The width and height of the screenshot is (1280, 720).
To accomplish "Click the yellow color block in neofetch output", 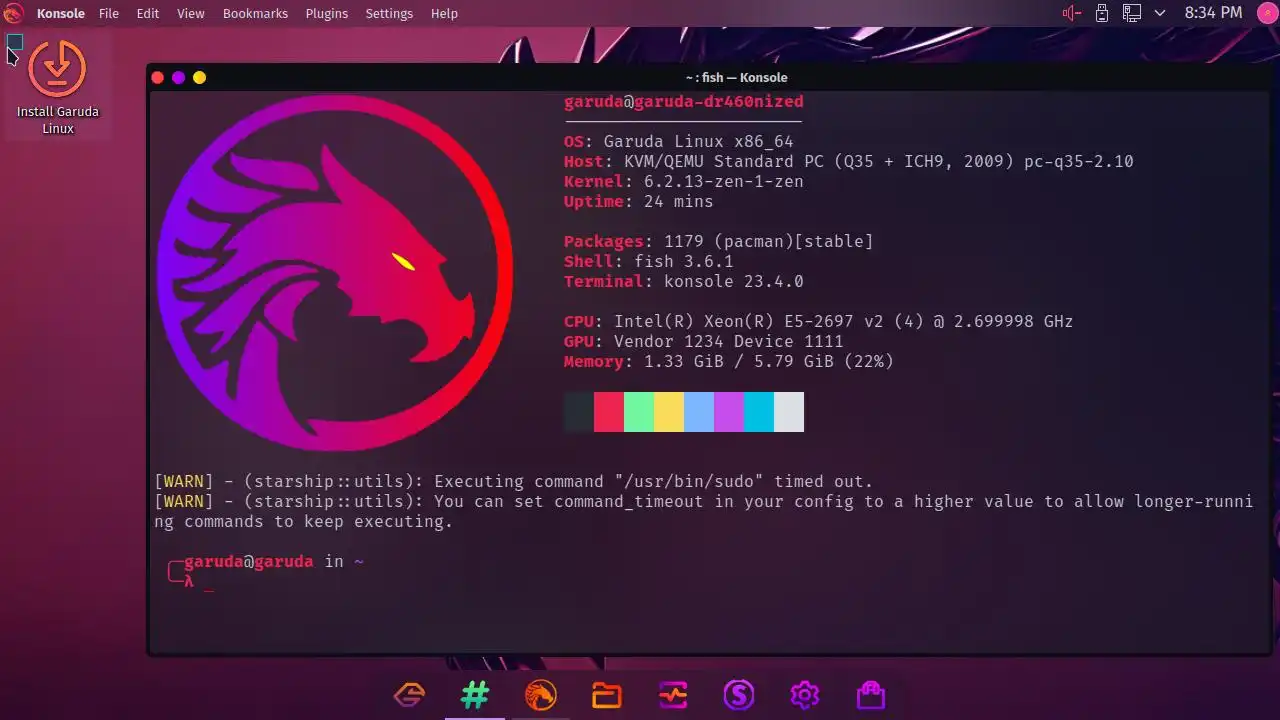I will tap(669, 412).
